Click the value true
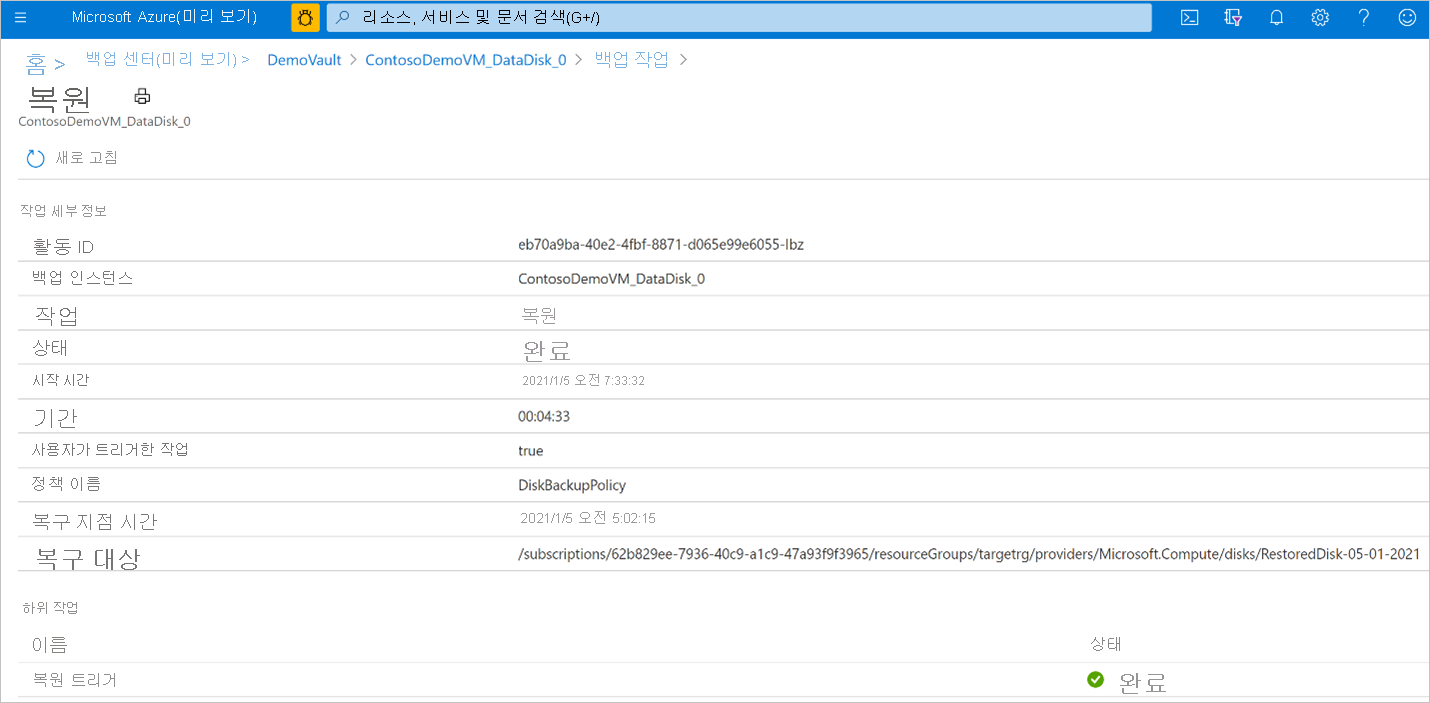The width and height of the screenshot is (1430, 703). [x=531, y=451]
